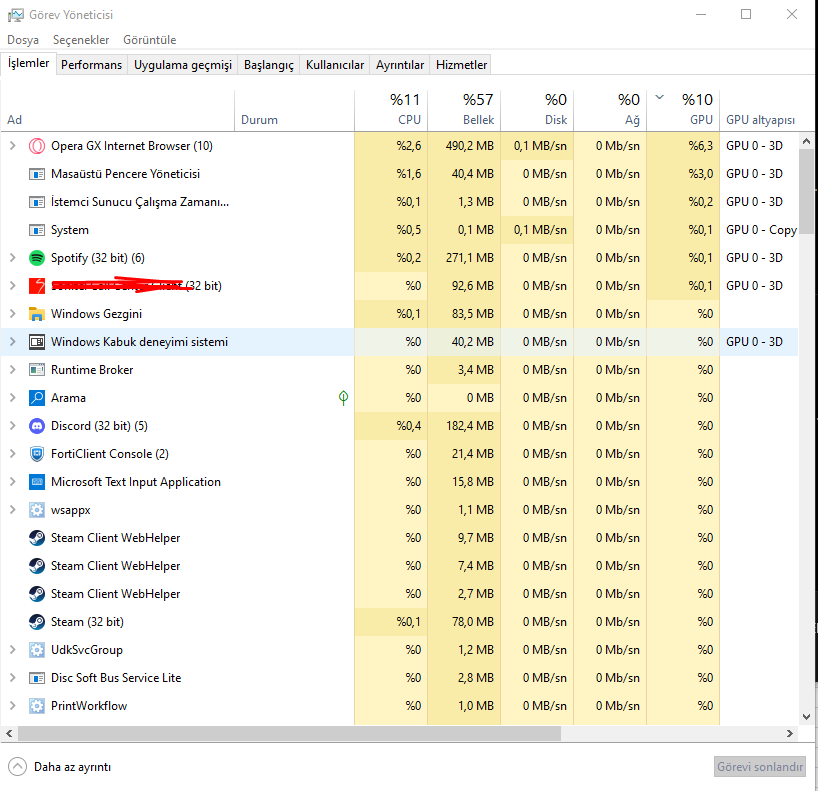Click the Daha az ayrıntı link text
The image size is (818, 791).
tap(73, 767)
